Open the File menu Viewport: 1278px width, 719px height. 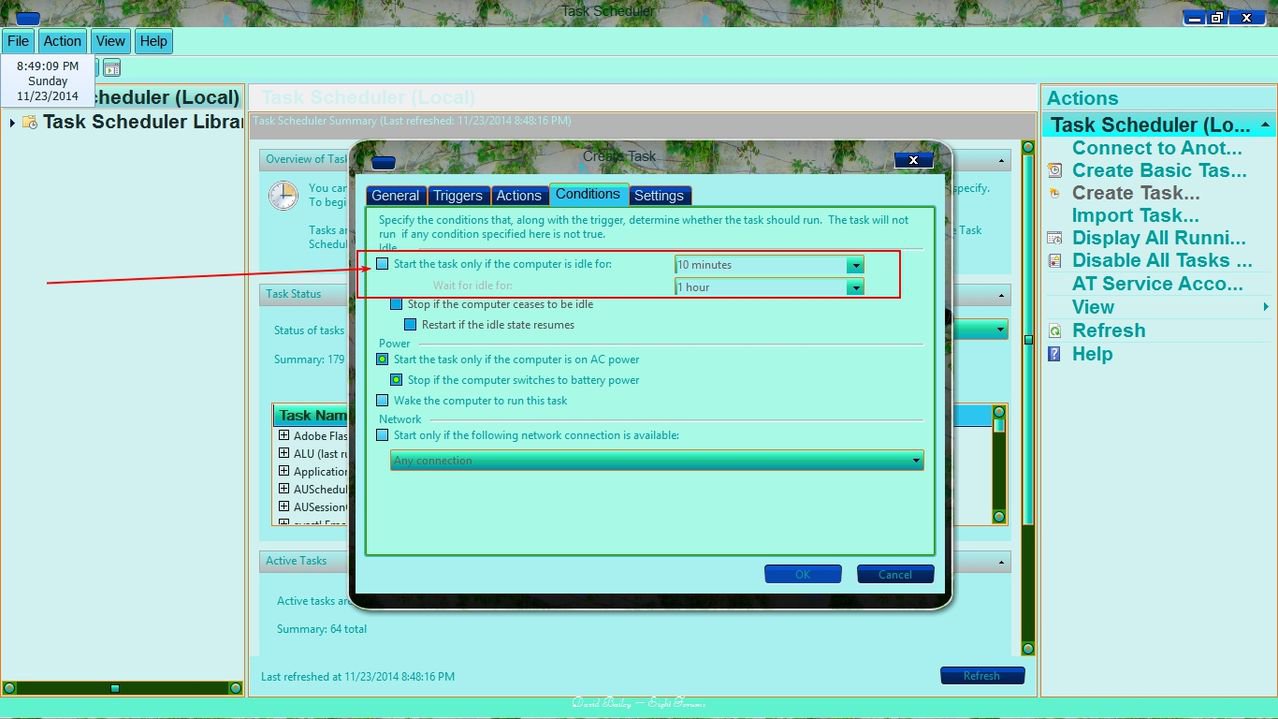click(18, 41)
